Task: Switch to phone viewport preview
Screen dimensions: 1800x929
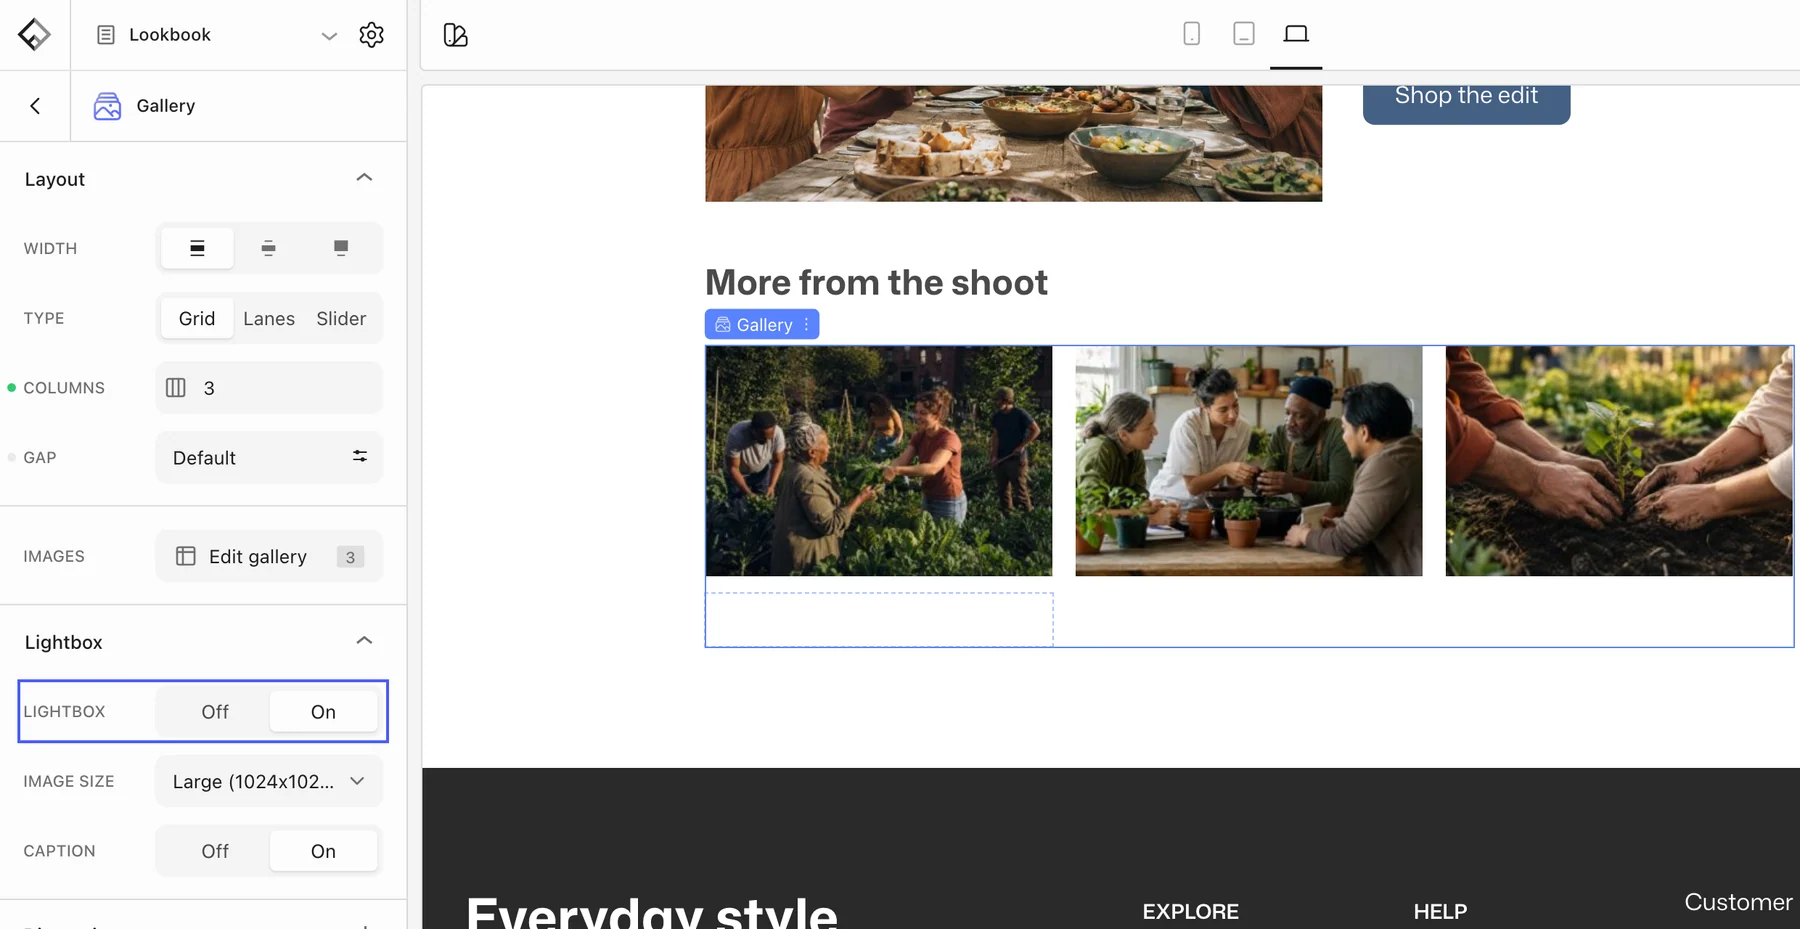Action: 1191,34
